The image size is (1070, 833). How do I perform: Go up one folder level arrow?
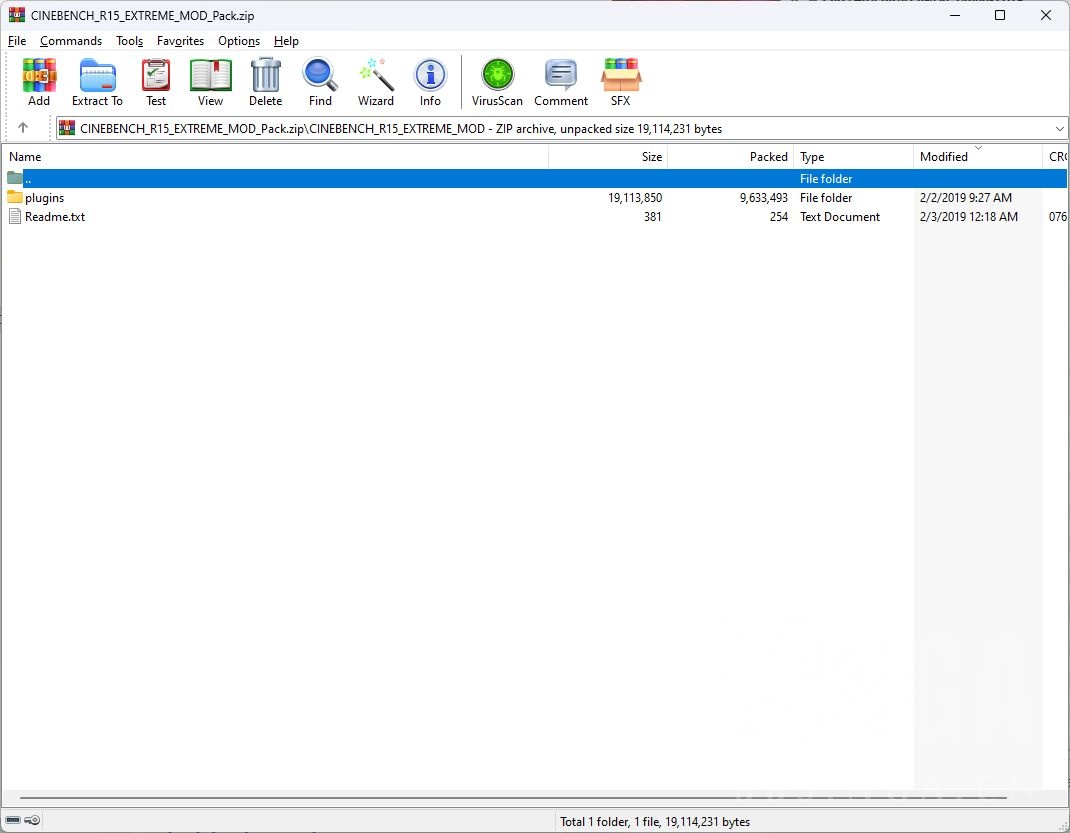tap(23, 128)
